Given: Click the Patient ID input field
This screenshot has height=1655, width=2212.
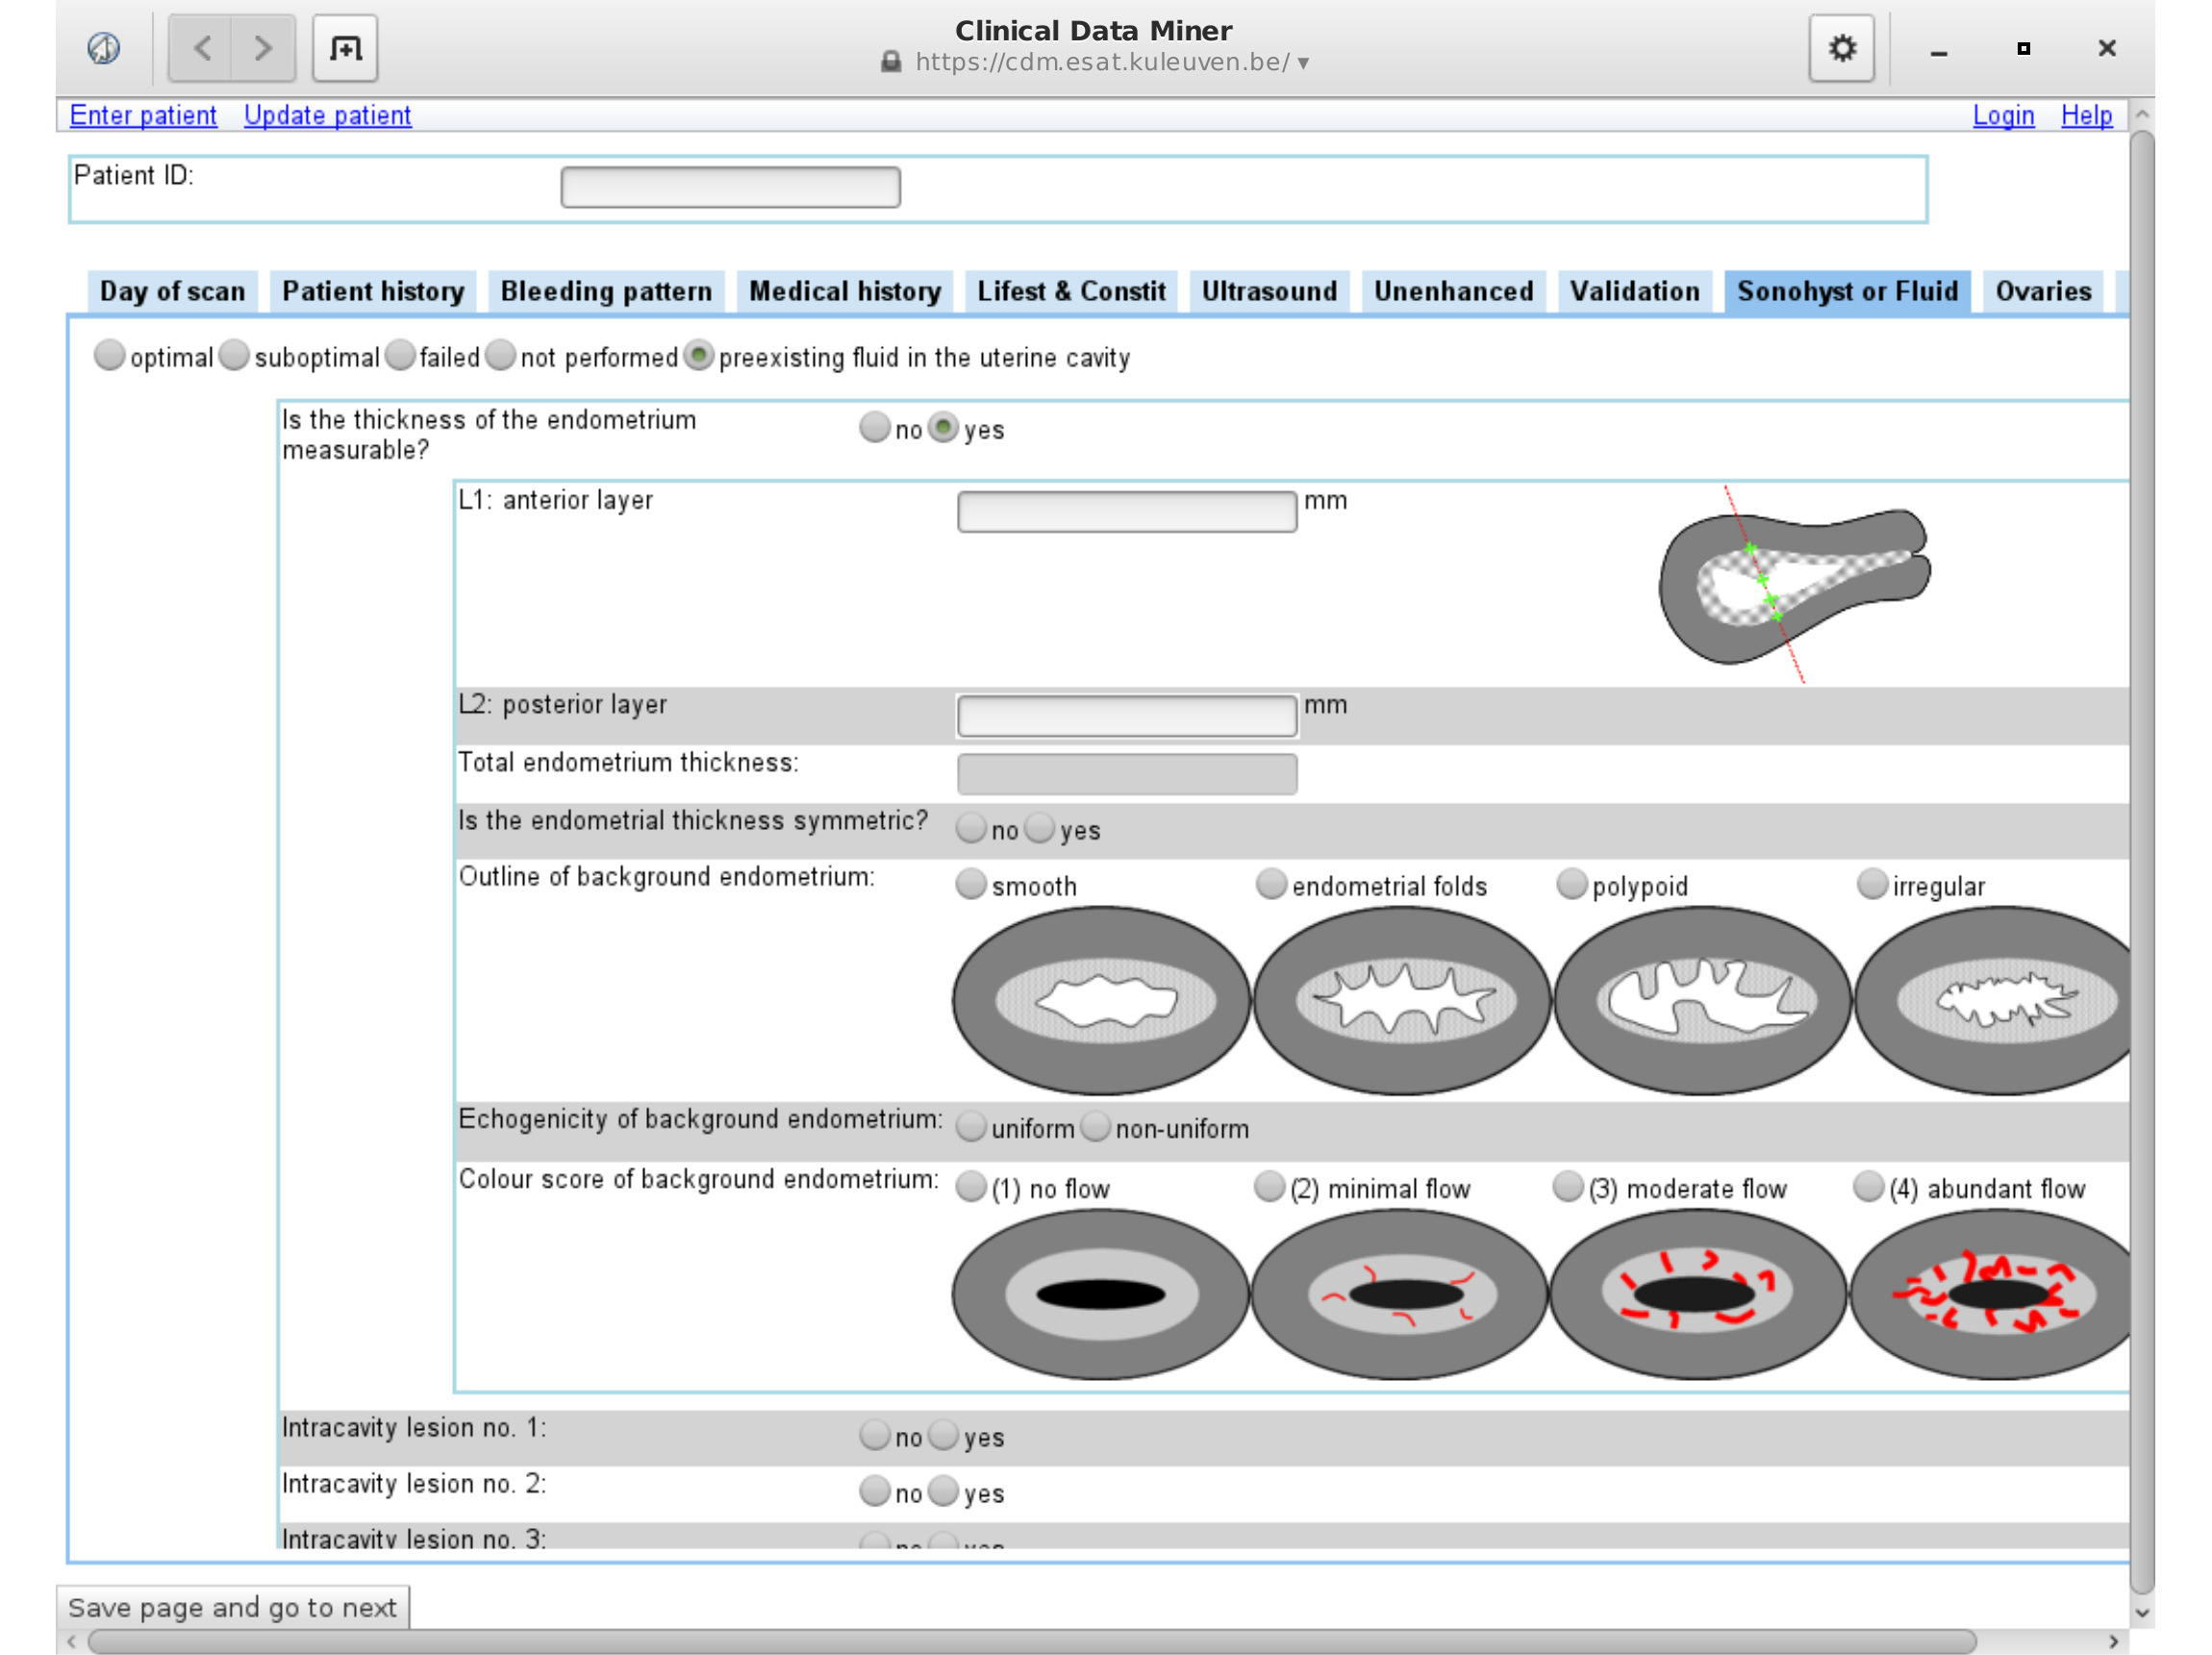Looking at the screenshot, I should tap(731, 186).
